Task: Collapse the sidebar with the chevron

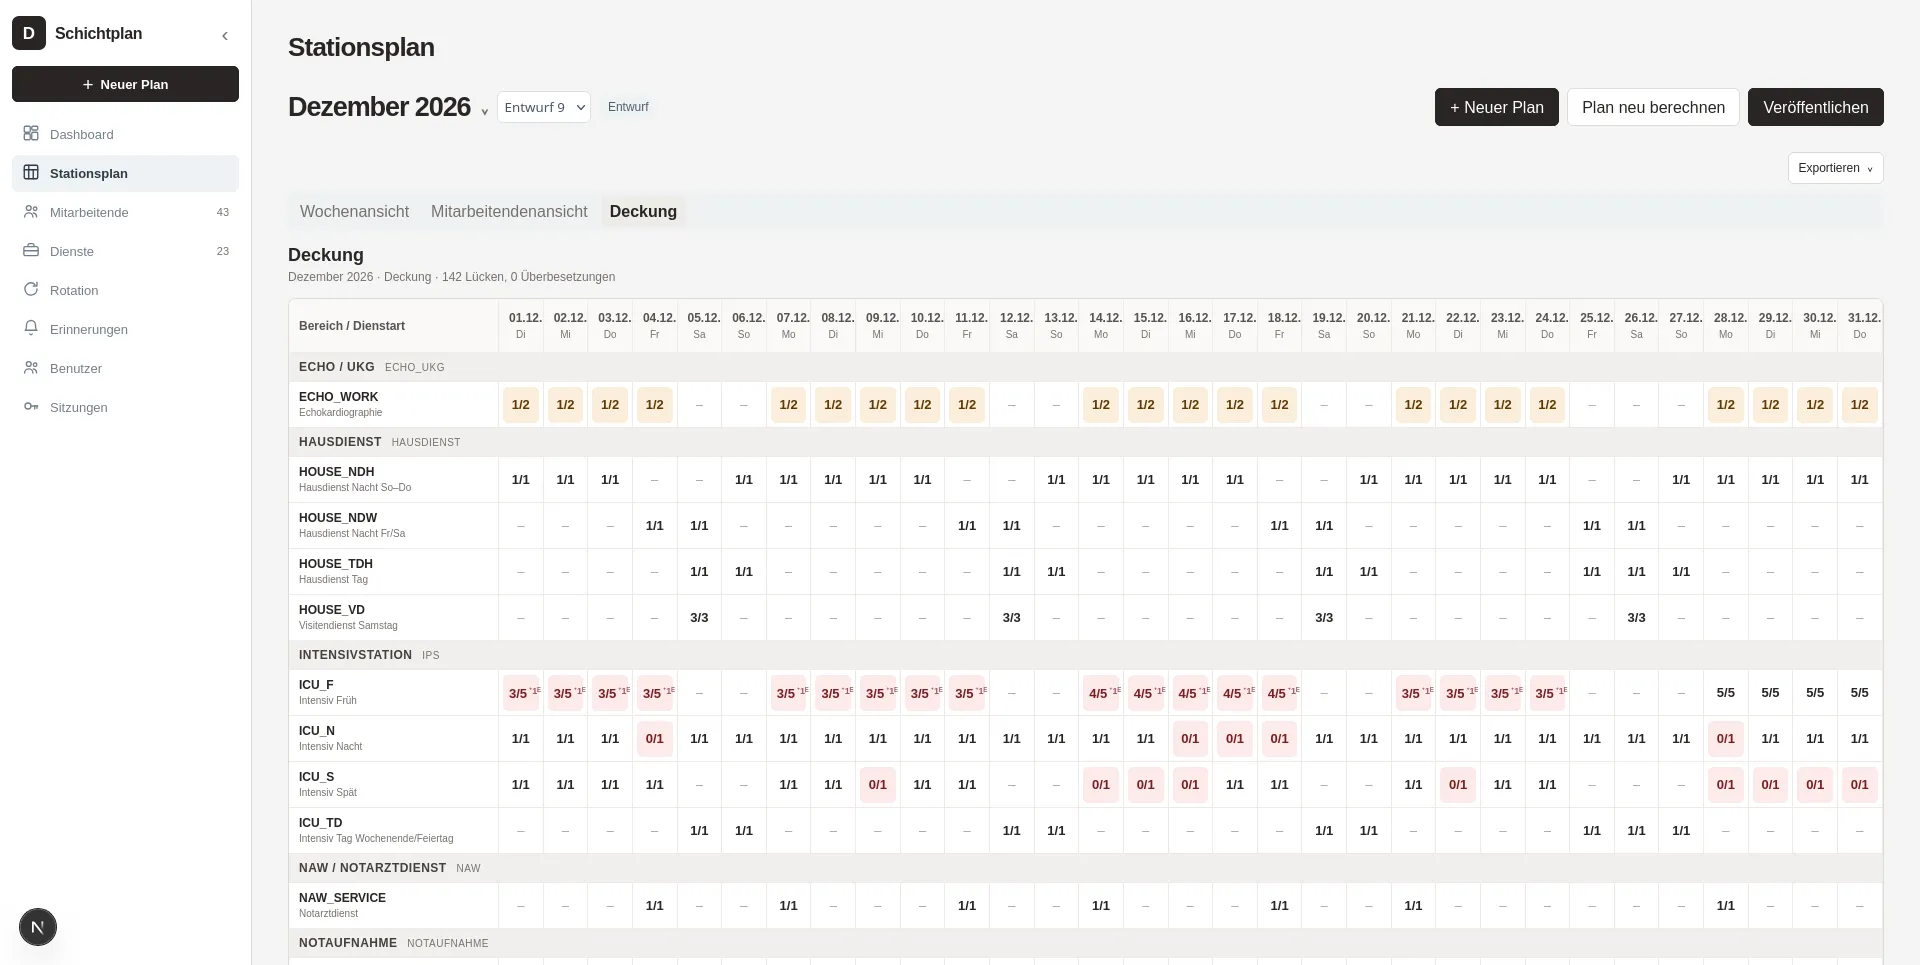Action: point(225,35)
